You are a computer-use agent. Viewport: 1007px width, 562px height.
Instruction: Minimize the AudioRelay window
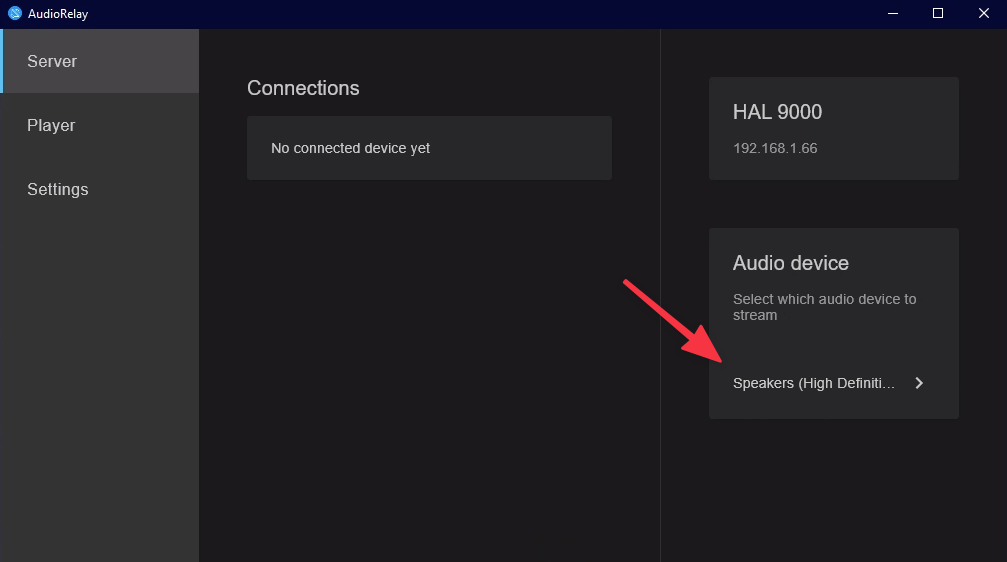893,13
